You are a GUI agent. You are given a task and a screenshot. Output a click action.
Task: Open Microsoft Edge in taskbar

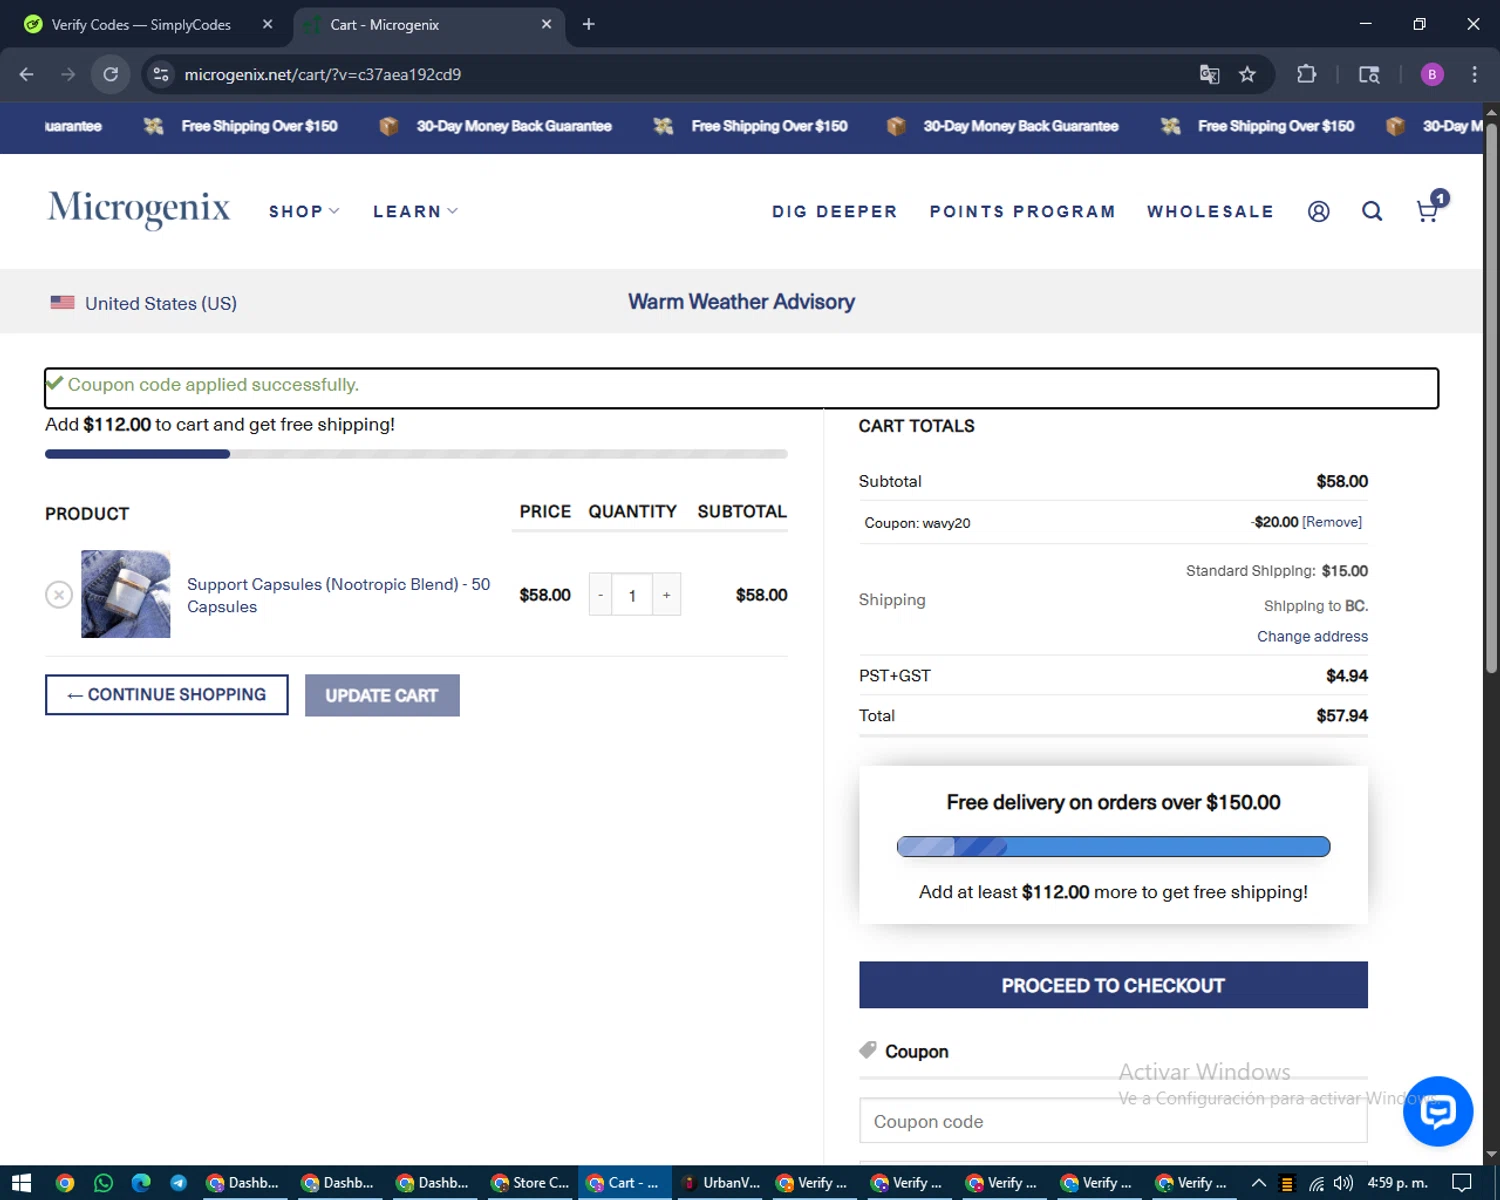pyautogui.click(x=141, y=1183)
